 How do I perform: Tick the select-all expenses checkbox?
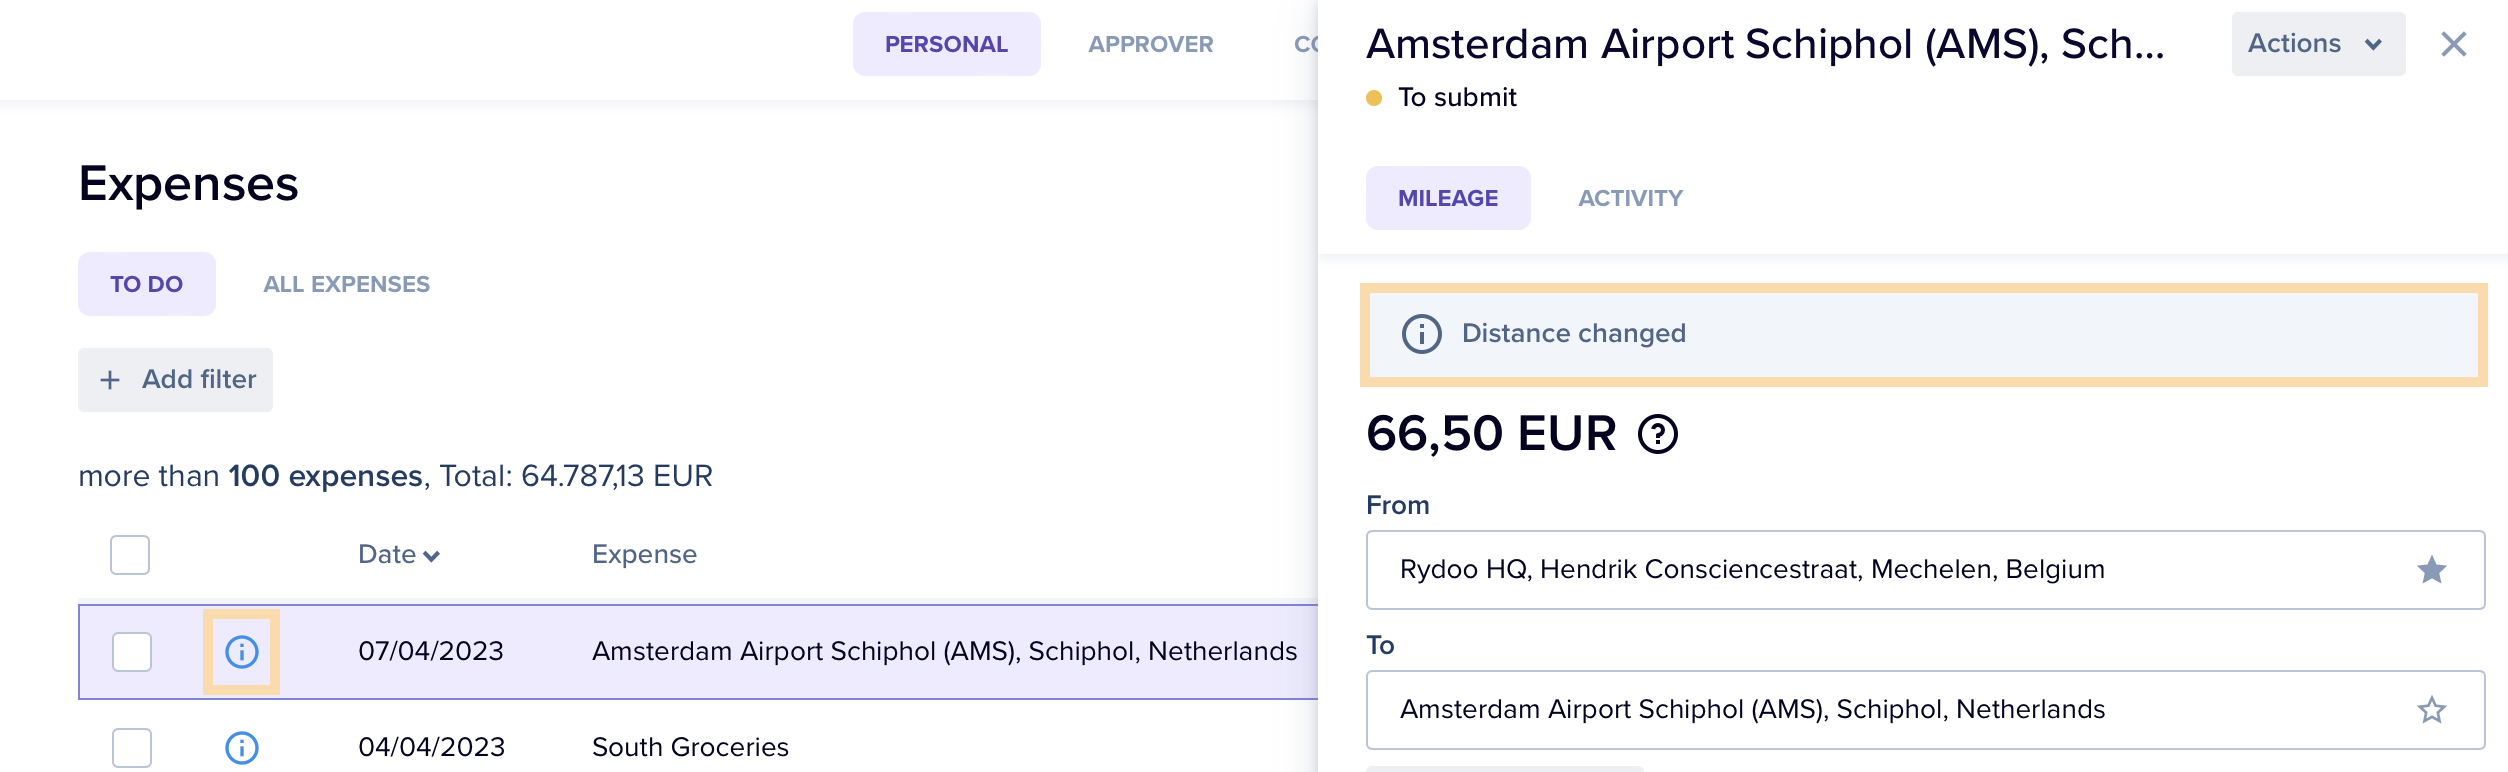(130, 555)
